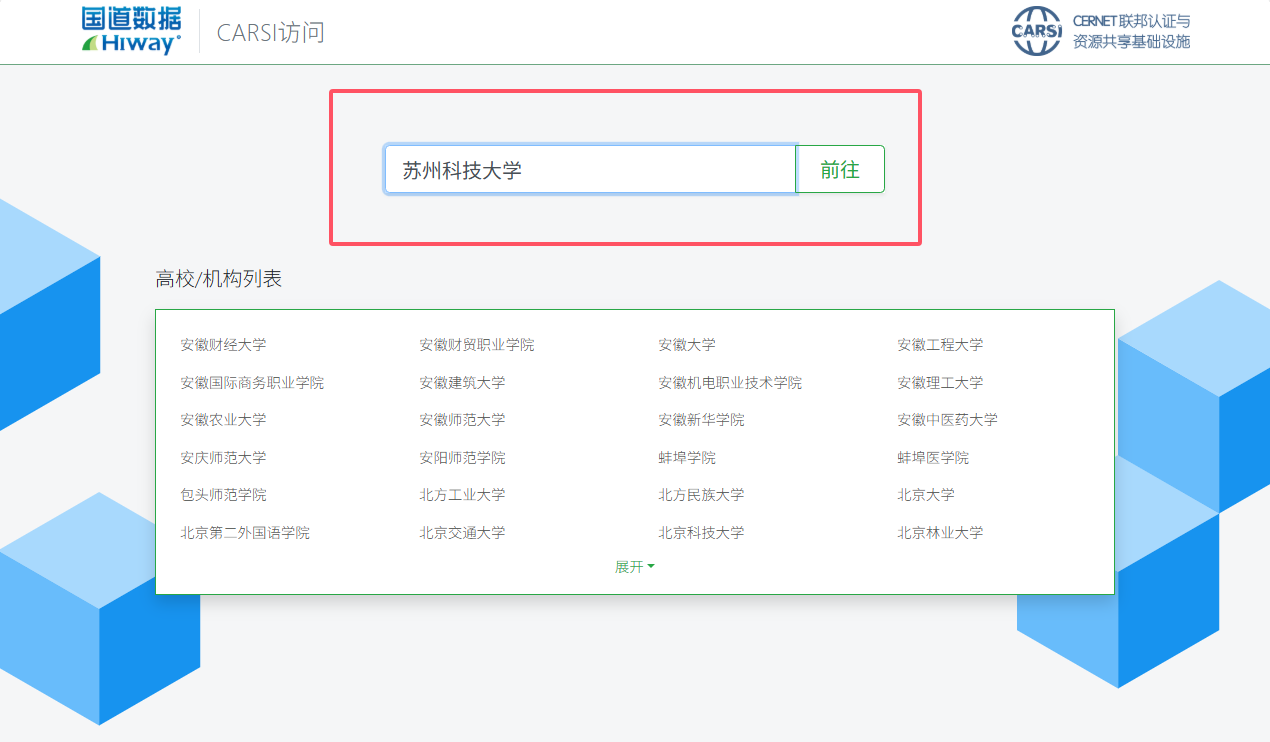Open 北京第二外国语学院 link
Screen dimensions: 1270x742
coord(245,533)
